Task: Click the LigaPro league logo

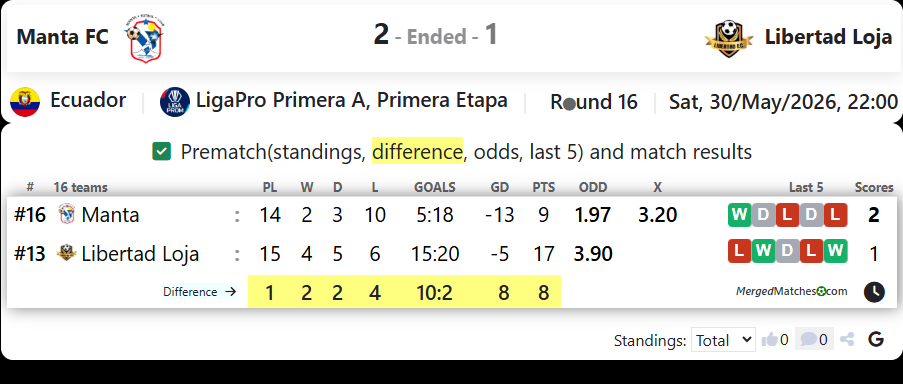Action: pyautogui.click(x=175, y=102)
